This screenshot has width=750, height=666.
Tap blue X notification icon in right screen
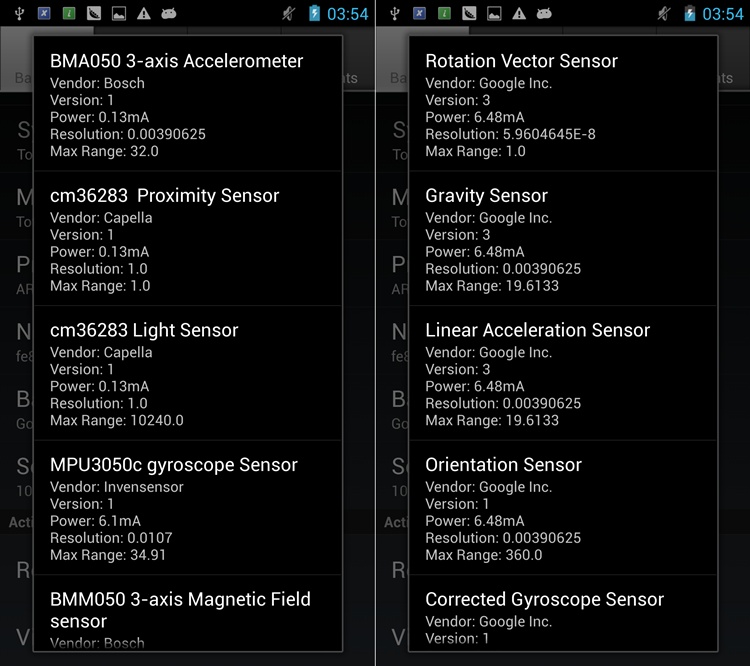point(419,13)
